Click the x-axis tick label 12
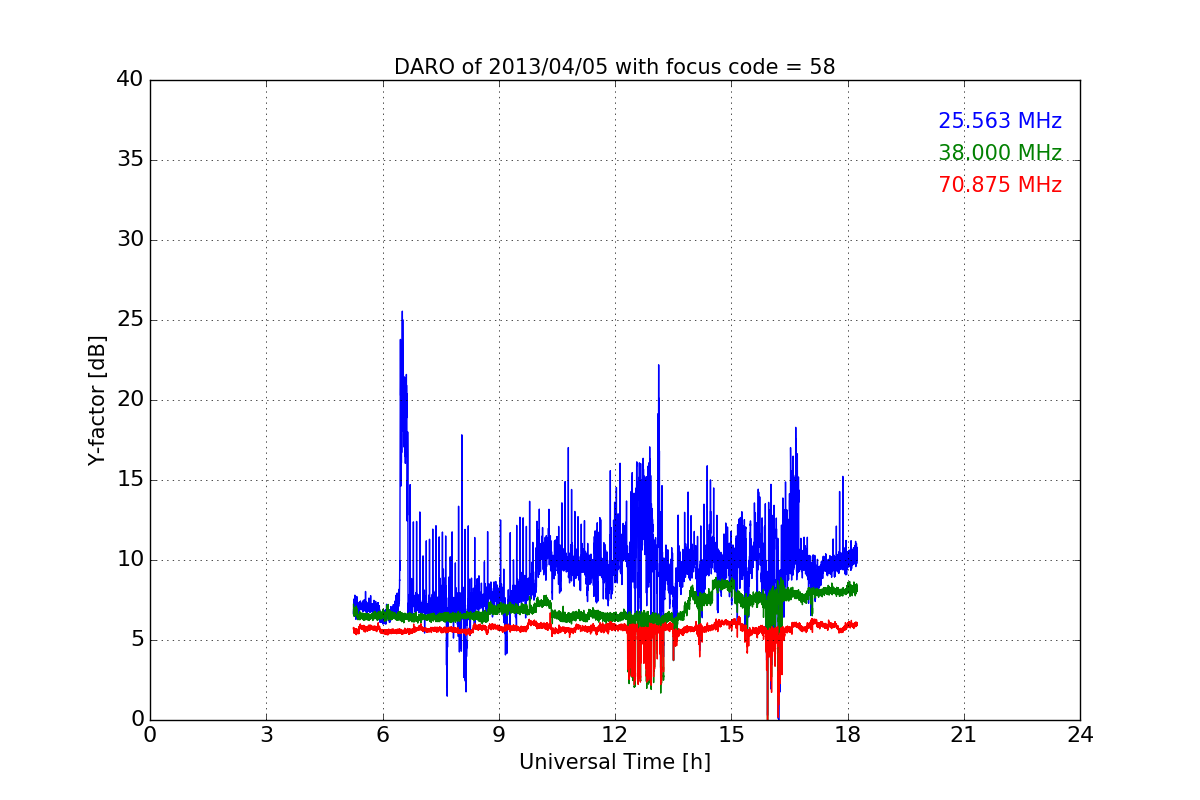1200x800 pixels. (x=615, y=735)
